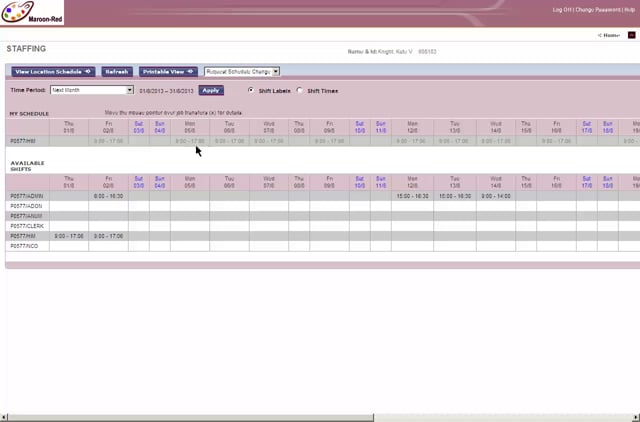Screen dimensions: 640x422
Task: Go to the Home menu item
Action: click(609, 35)
